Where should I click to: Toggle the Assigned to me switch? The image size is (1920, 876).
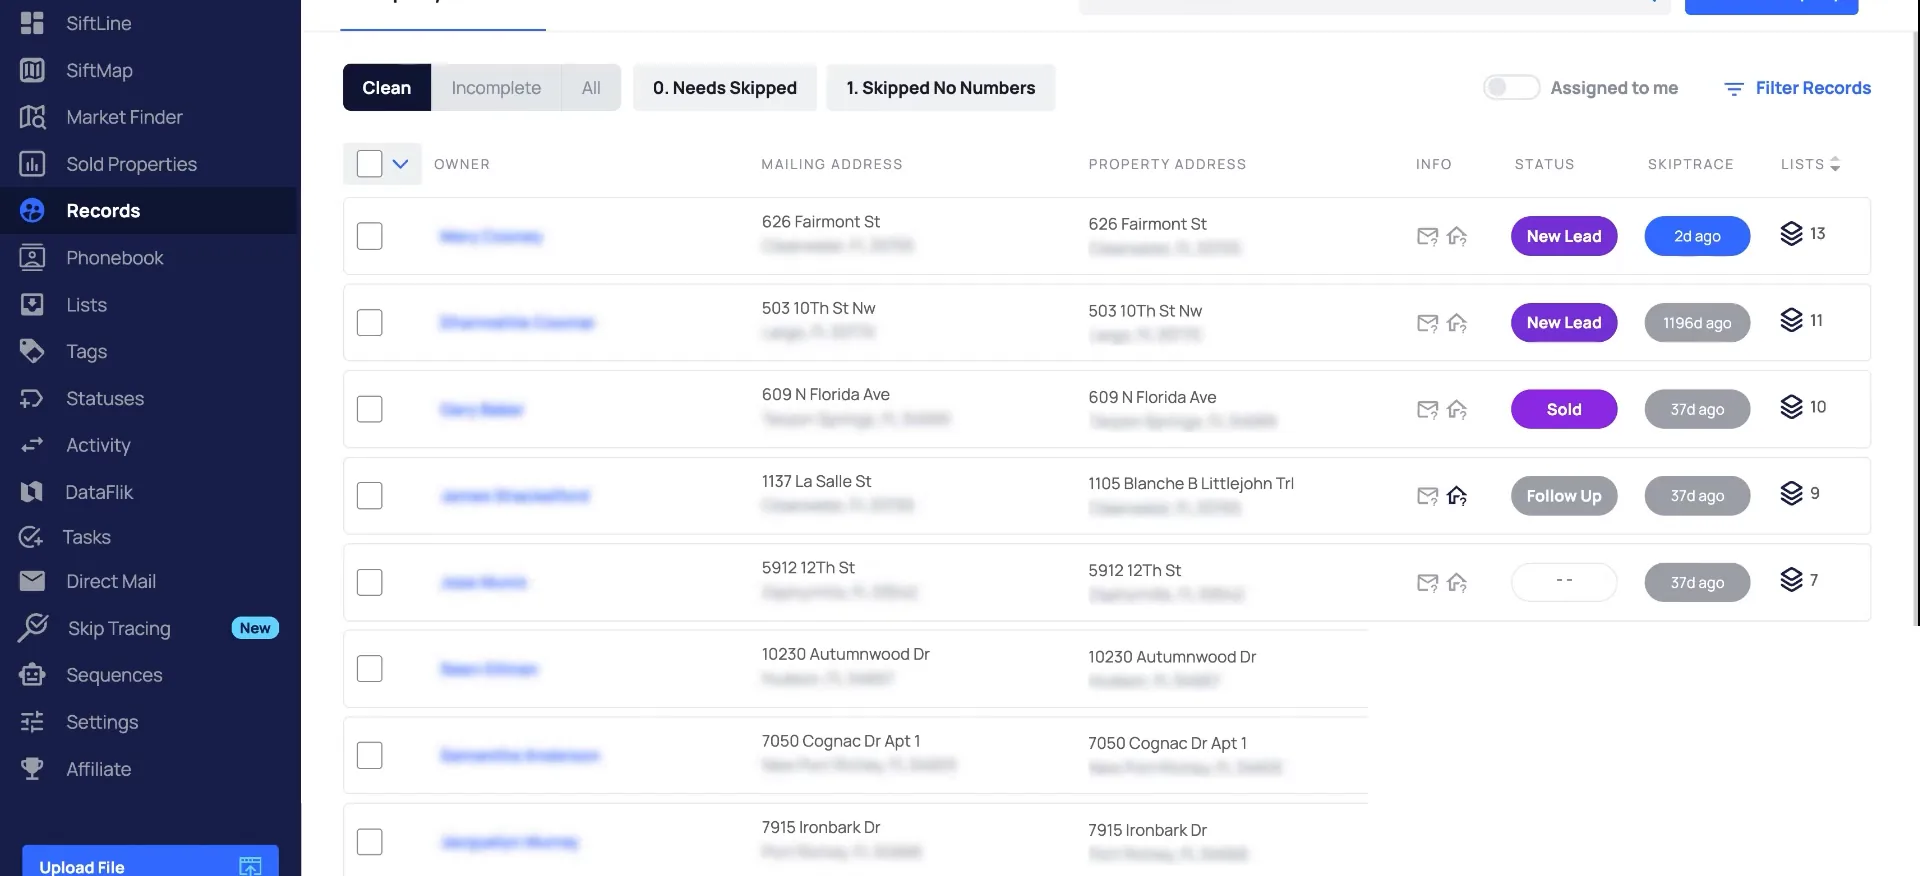(x=1511, y=88)
